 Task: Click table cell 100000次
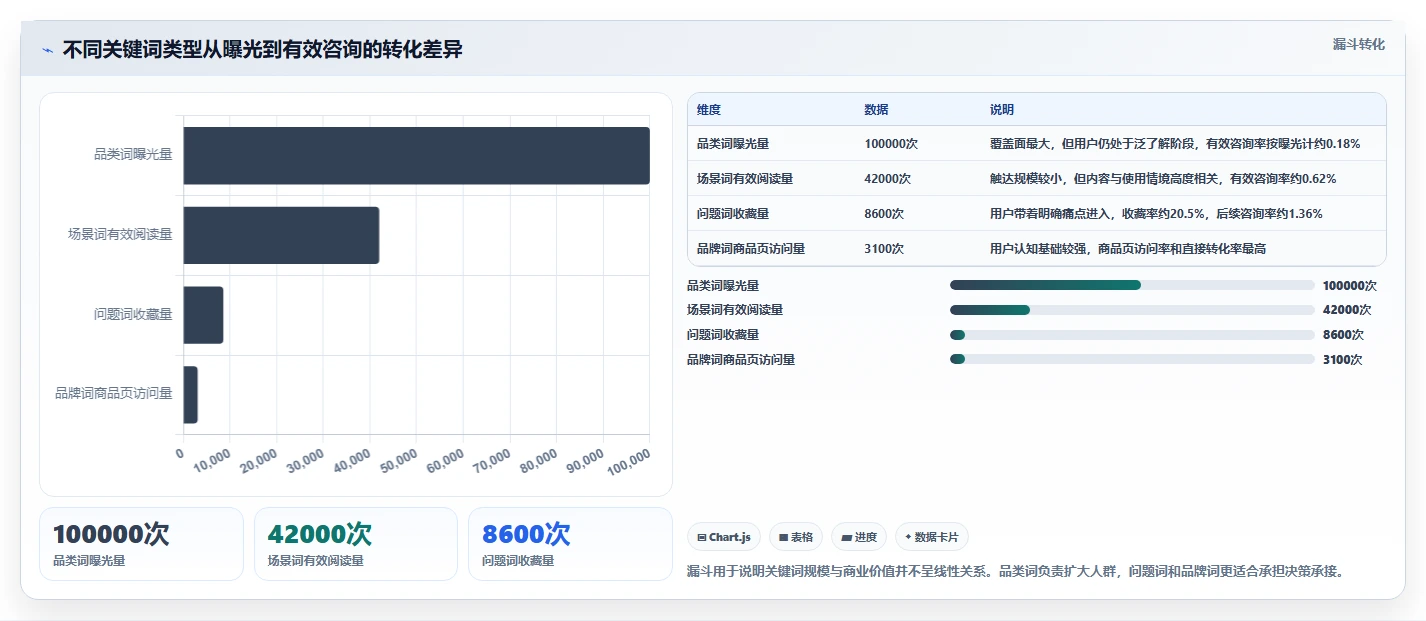[x=891, y=143]
